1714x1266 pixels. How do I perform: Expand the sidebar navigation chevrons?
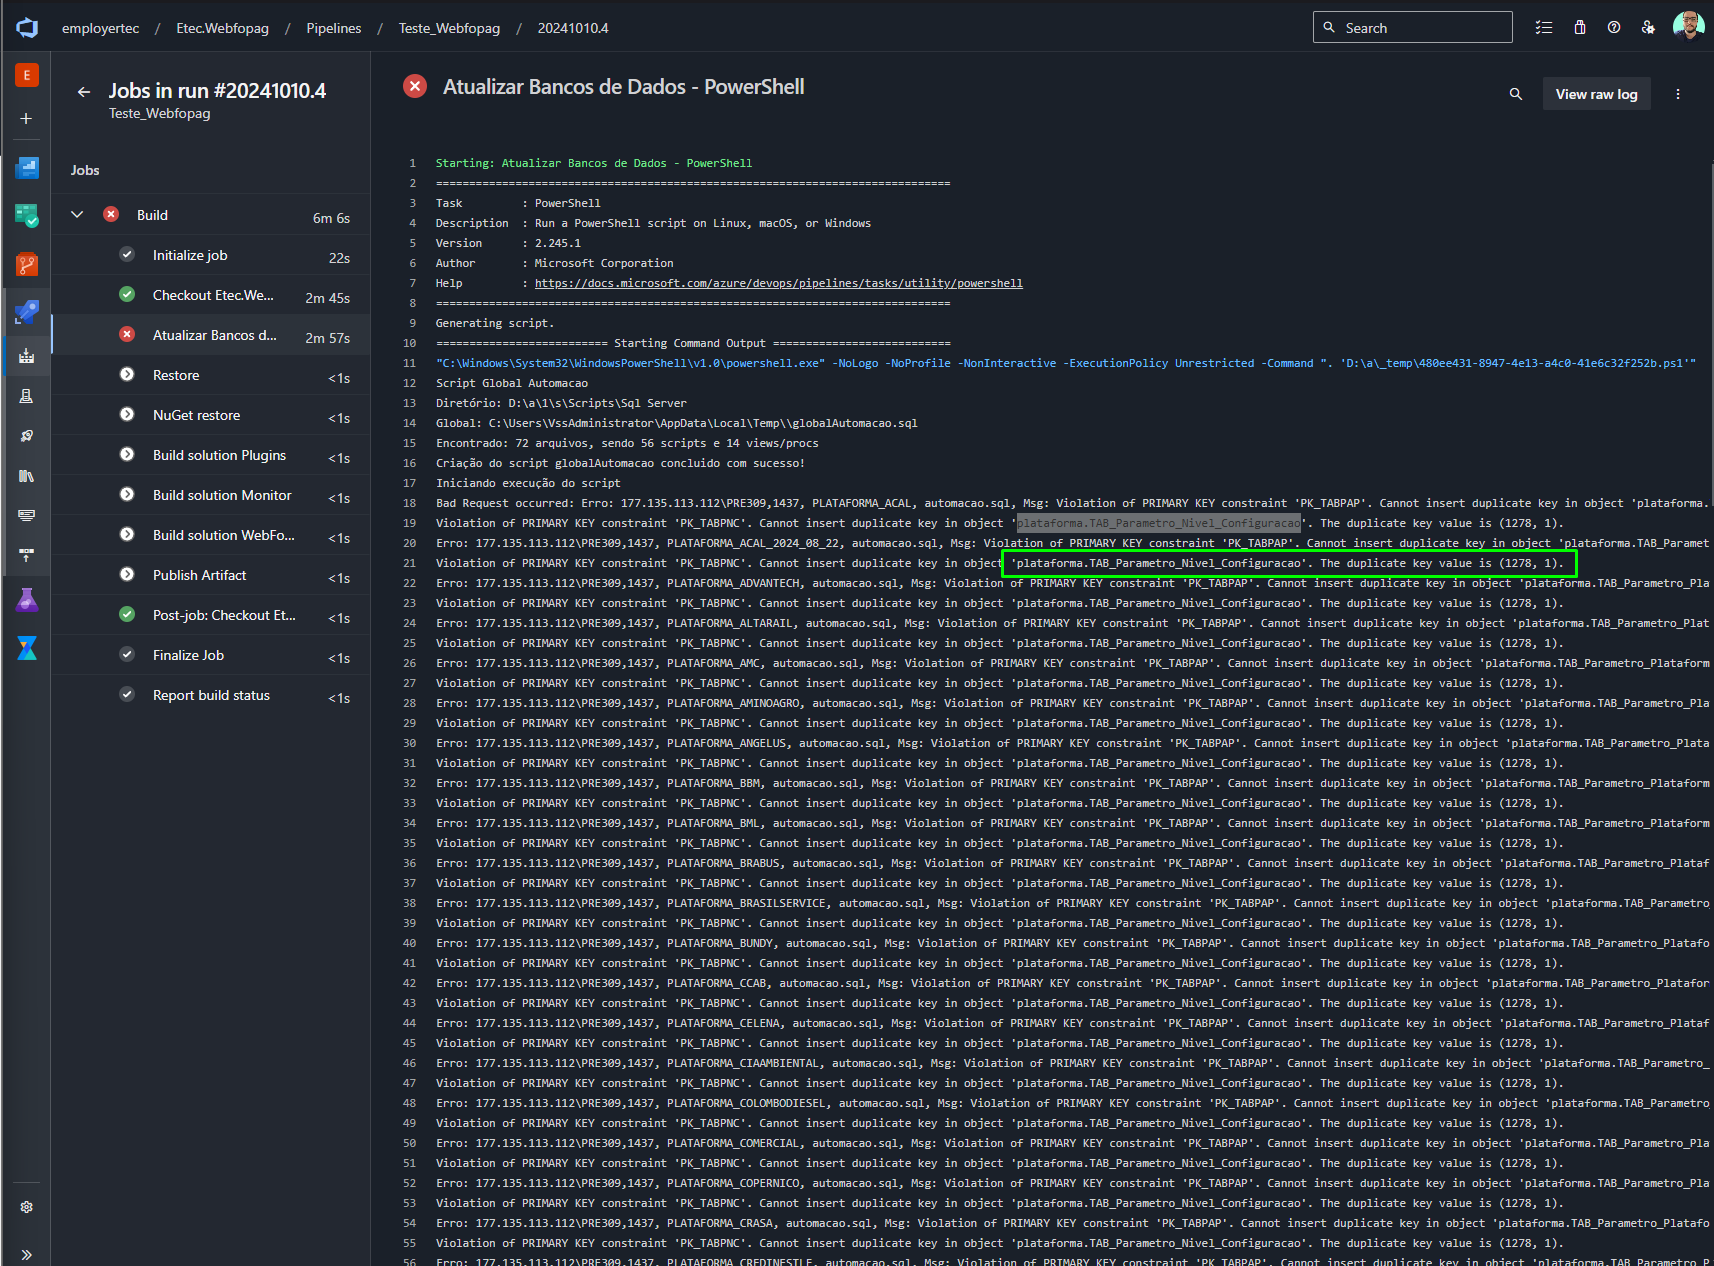pos(27,1254)
